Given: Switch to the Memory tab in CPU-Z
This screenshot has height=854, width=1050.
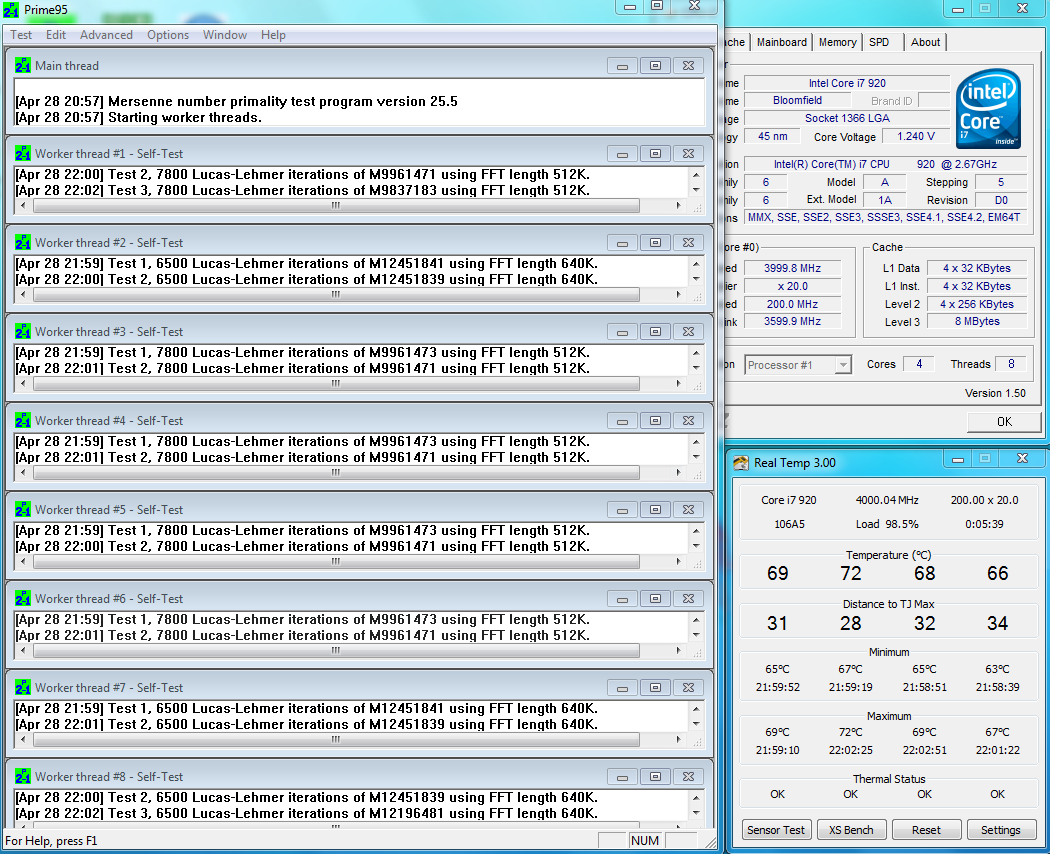Looking at the screenshot, I should click(x=838, y=42).
